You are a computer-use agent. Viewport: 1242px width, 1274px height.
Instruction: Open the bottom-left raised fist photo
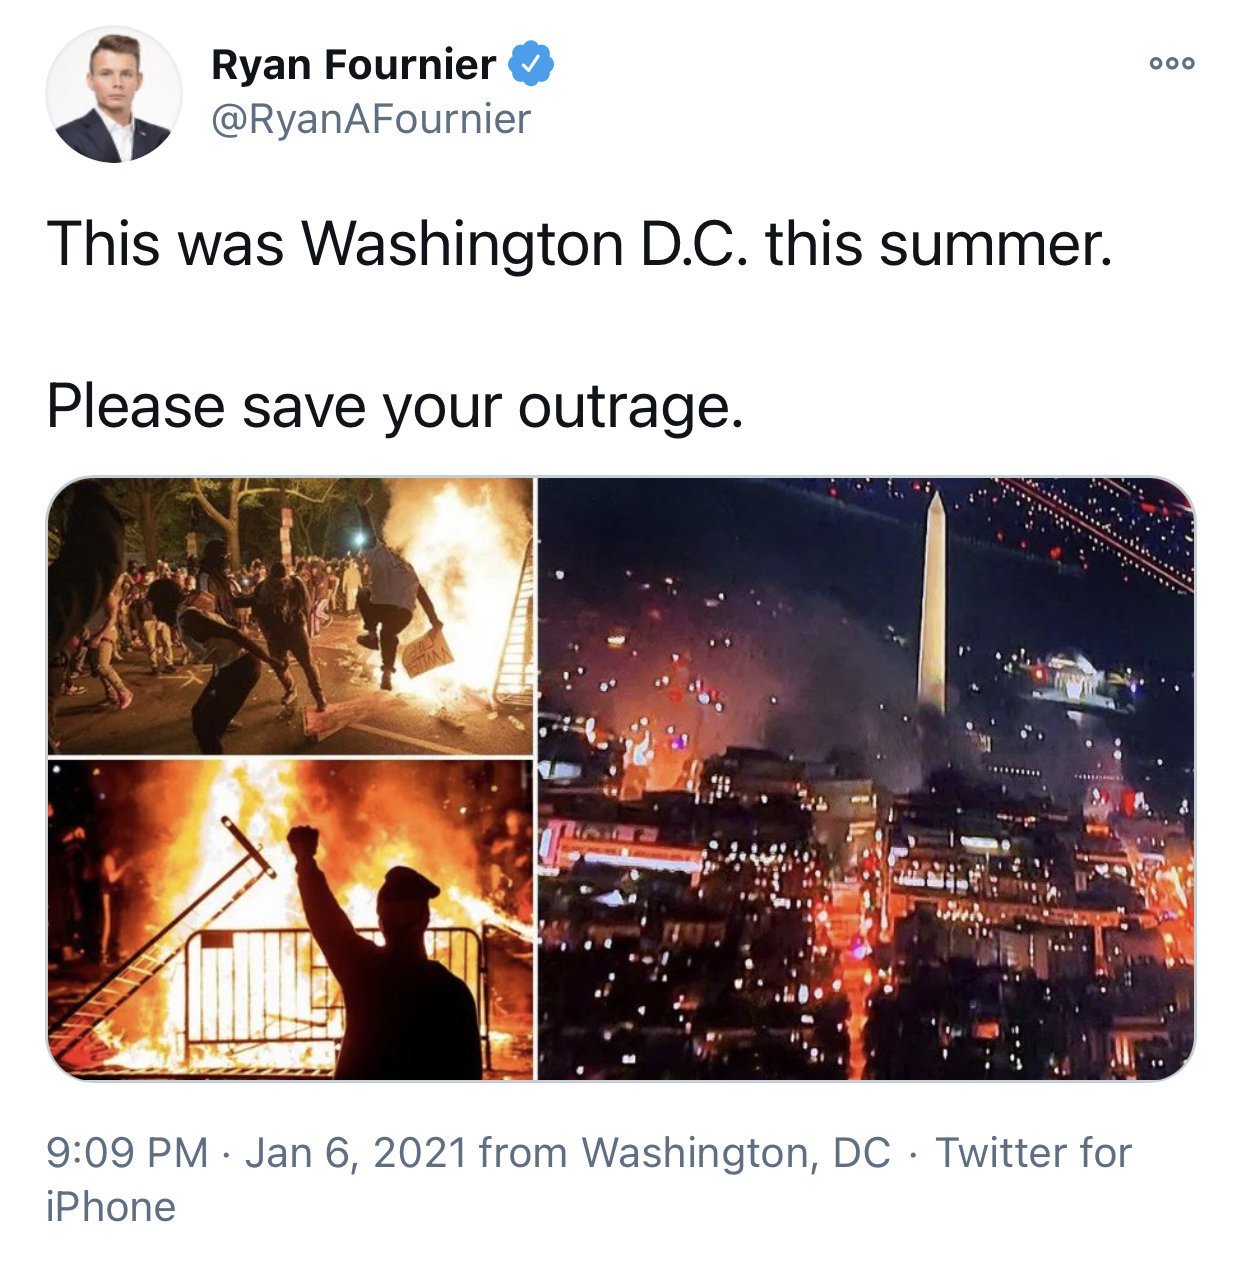click(290, 920)
